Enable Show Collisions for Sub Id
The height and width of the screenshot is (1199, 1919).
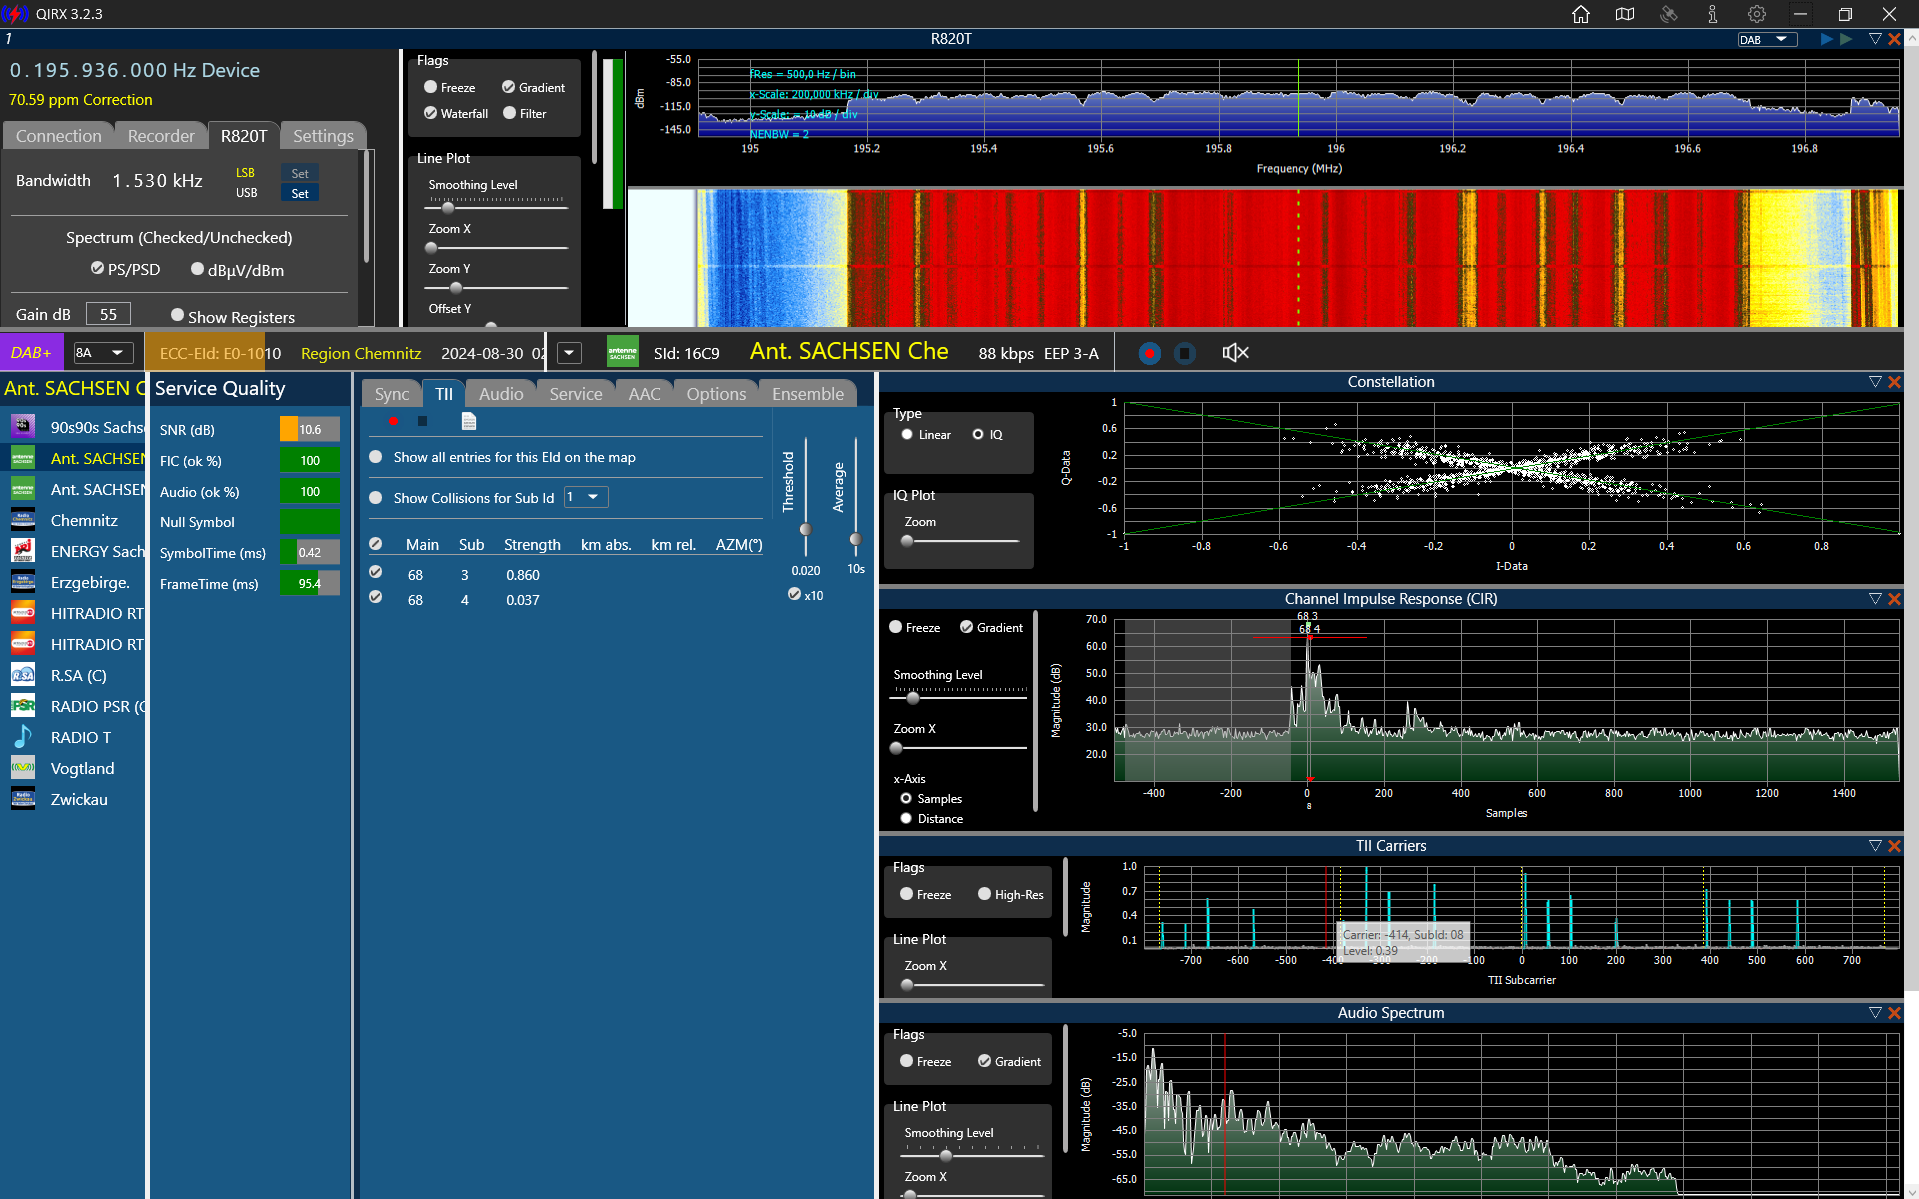click(x=376, y=498)
